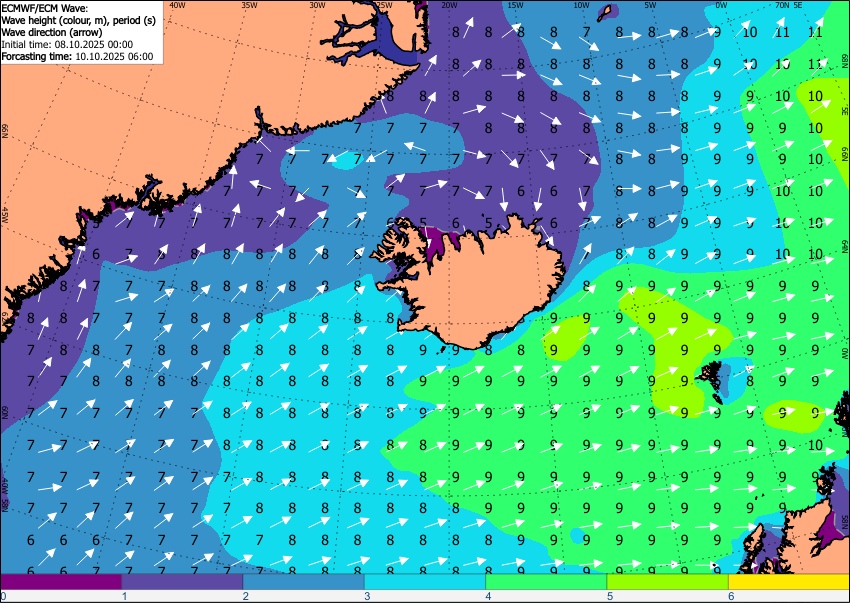
Task: Click the "Wave direction (arrow)" text
Action: click(x=51, y=32)
